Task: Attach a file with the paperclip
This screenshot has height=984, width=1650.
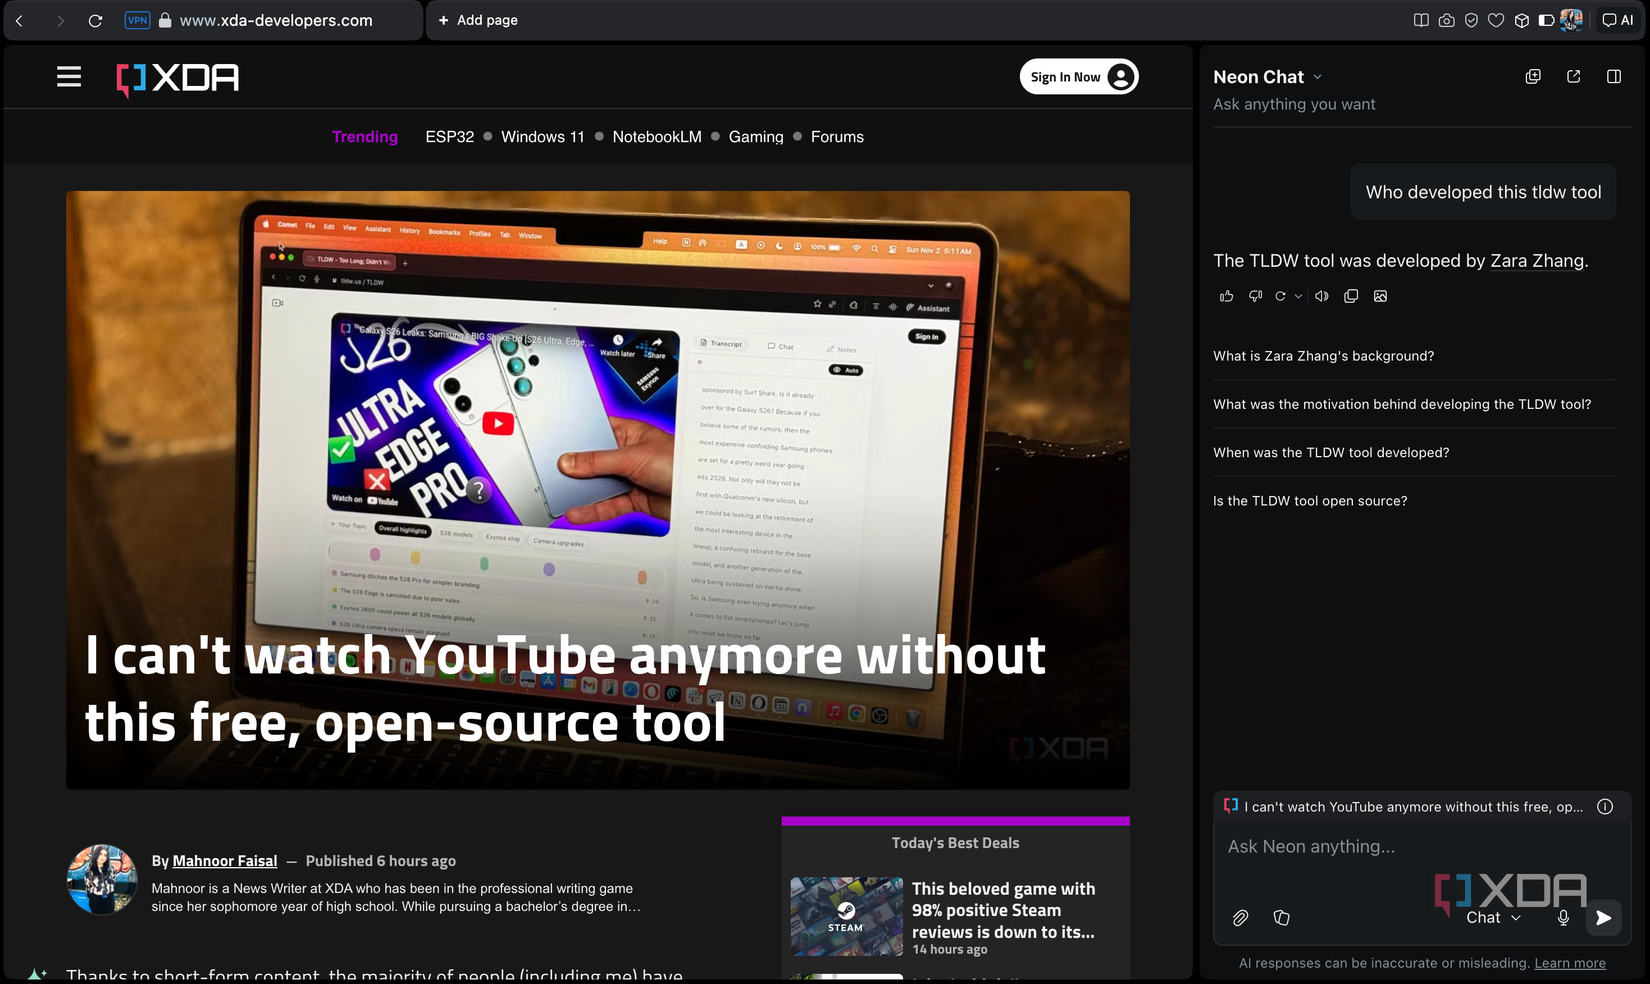Action: click(1240, 918)
